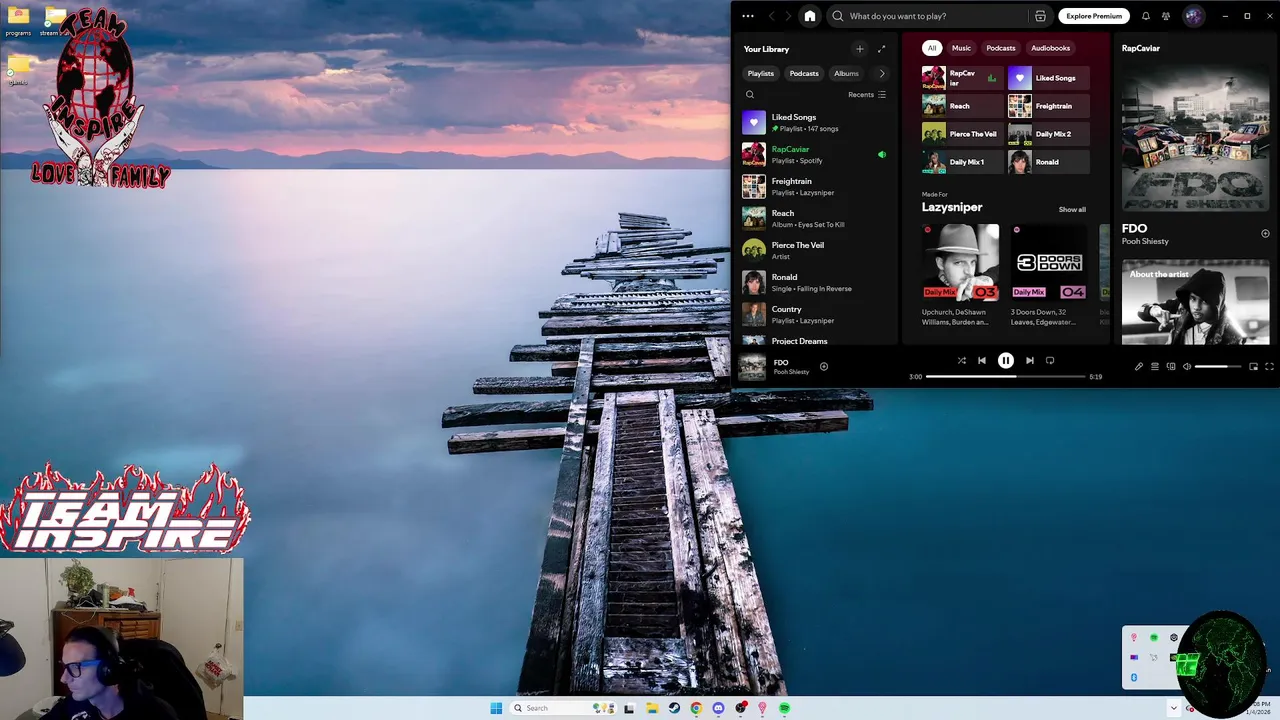
Task: Open Google Chrome from the taskbar
Action: pyautogui.click(x=696, y=708)
